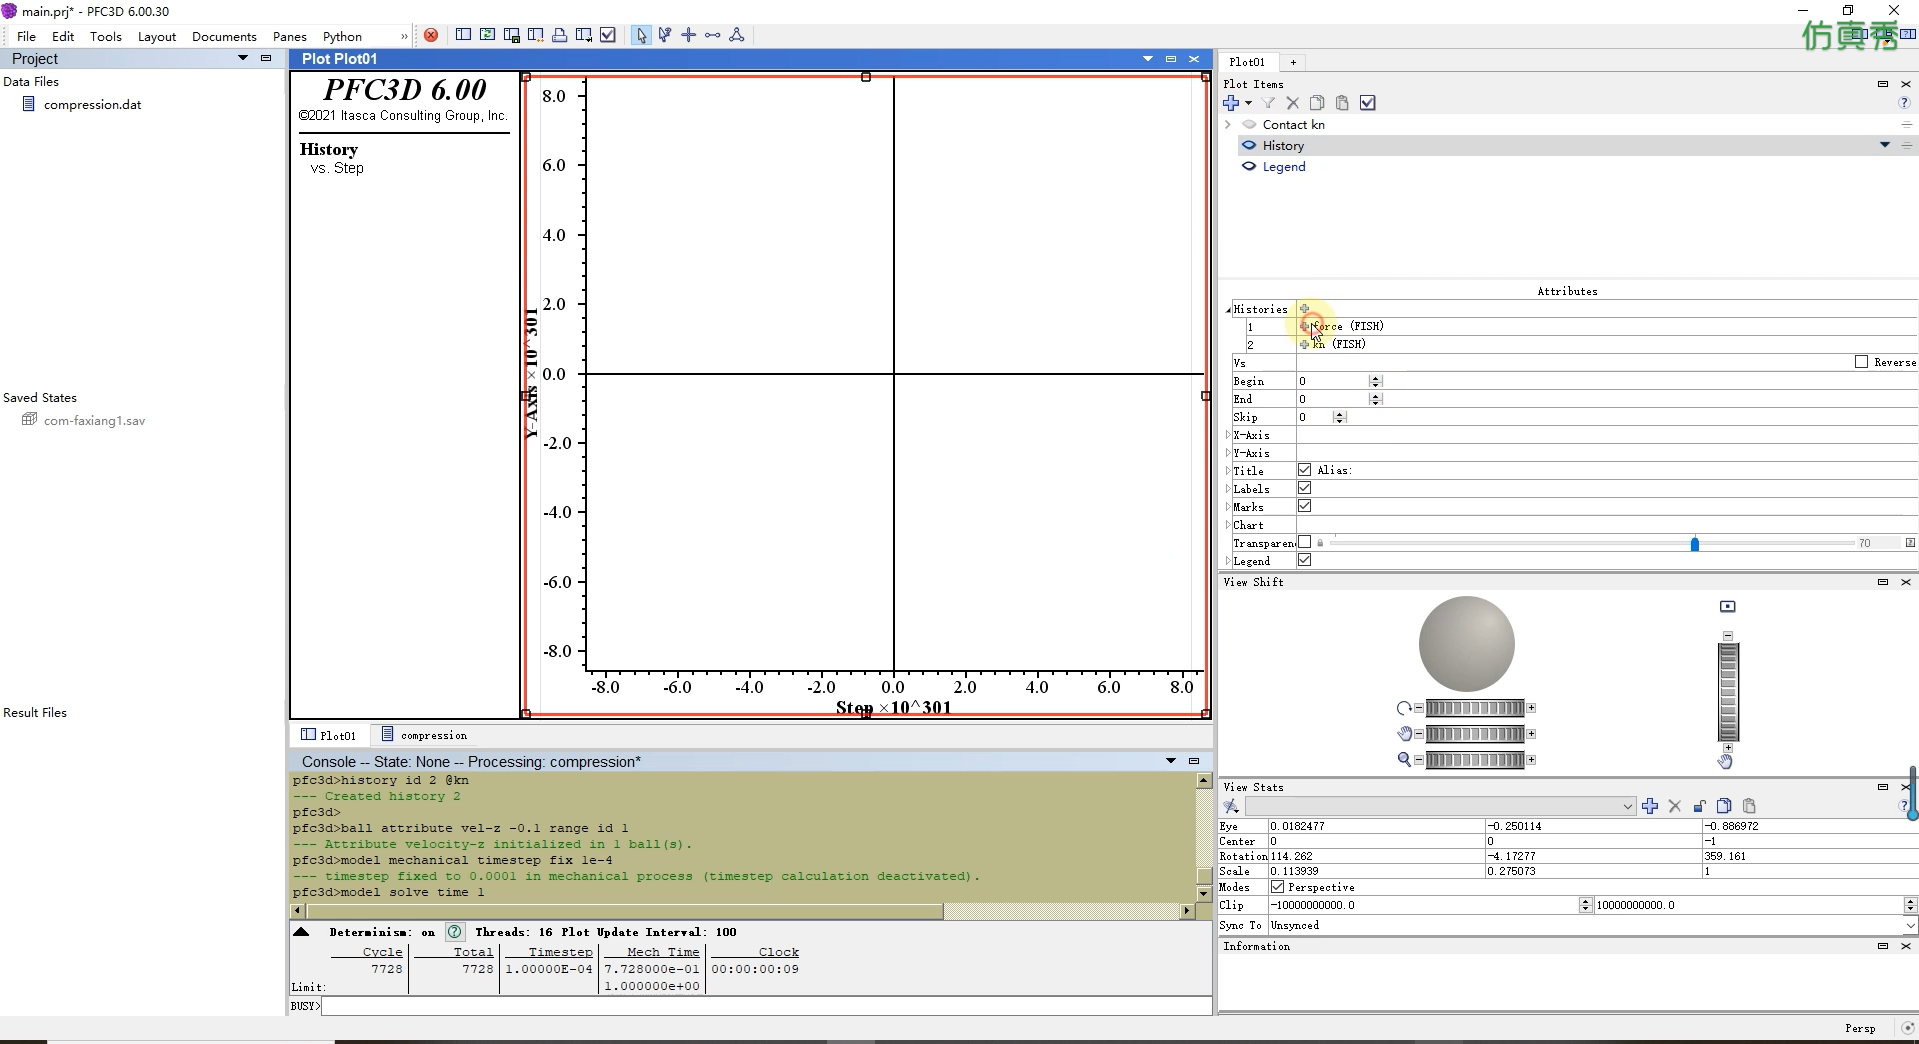Expand the Contact kn tree item

[1228, 124]
